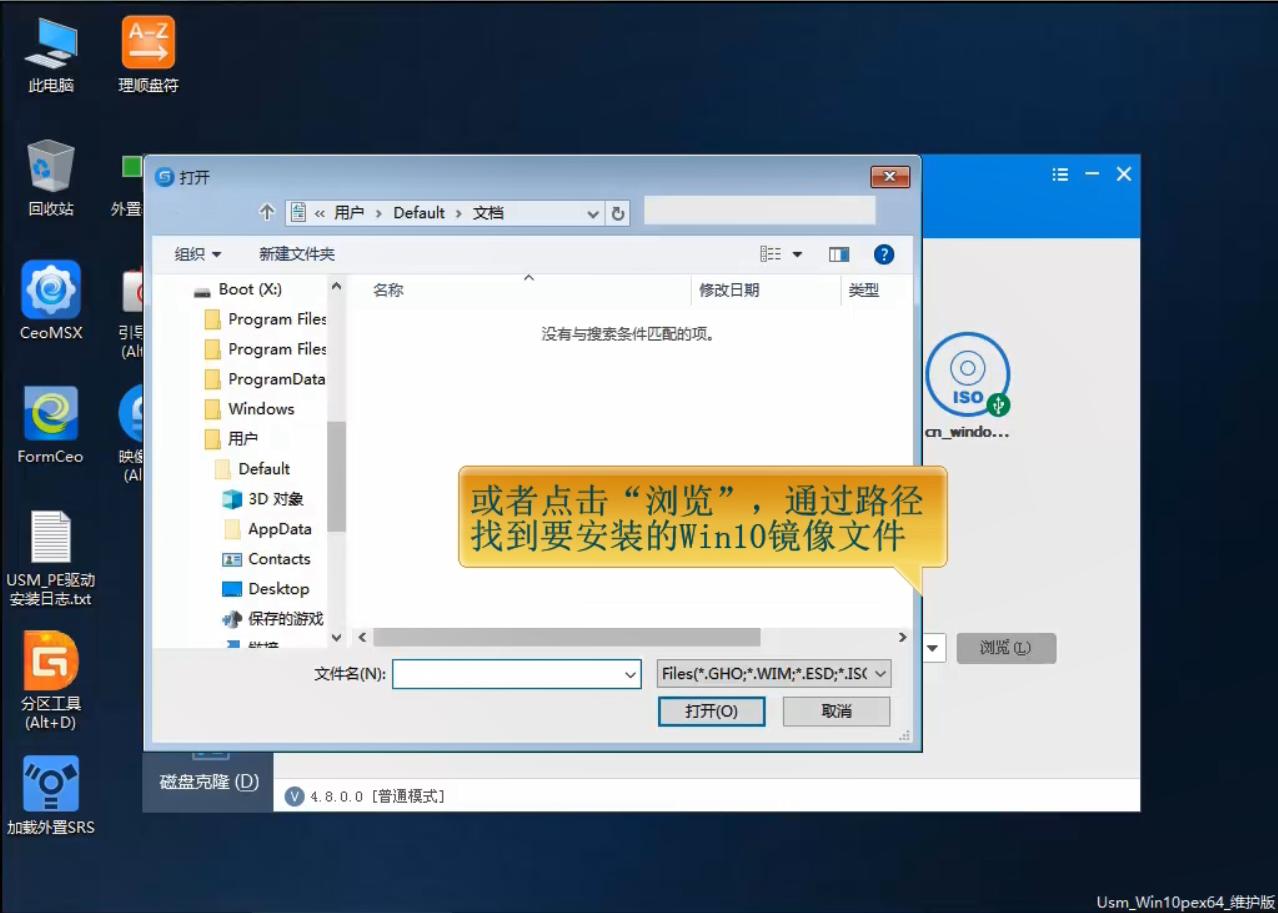Image resolution: width=1278 pixels, height=913 pixels.
Task: Click 新建文件夹 in the toolbar
Action: click(297, 254)
